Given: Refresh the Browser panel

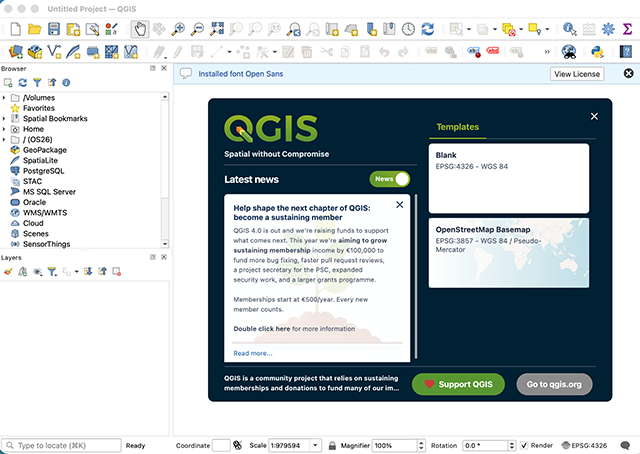Looking at the screenshot, I should [x=22, y=82].
